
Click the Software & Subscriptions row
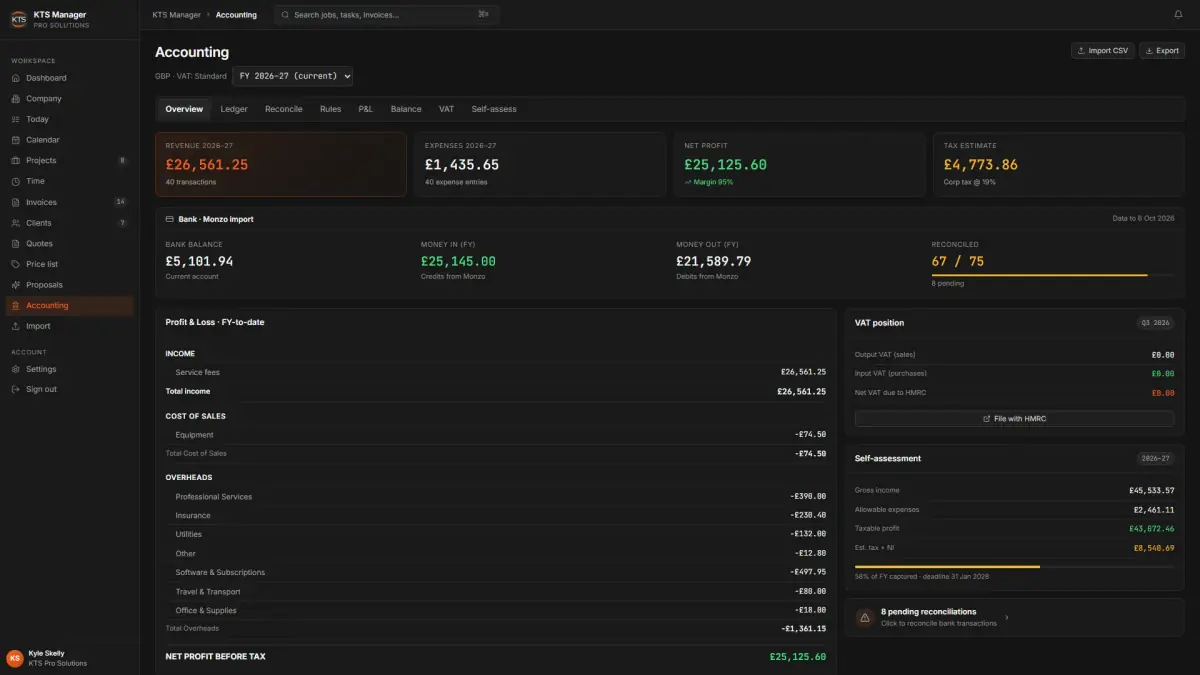tap(496, 572)
